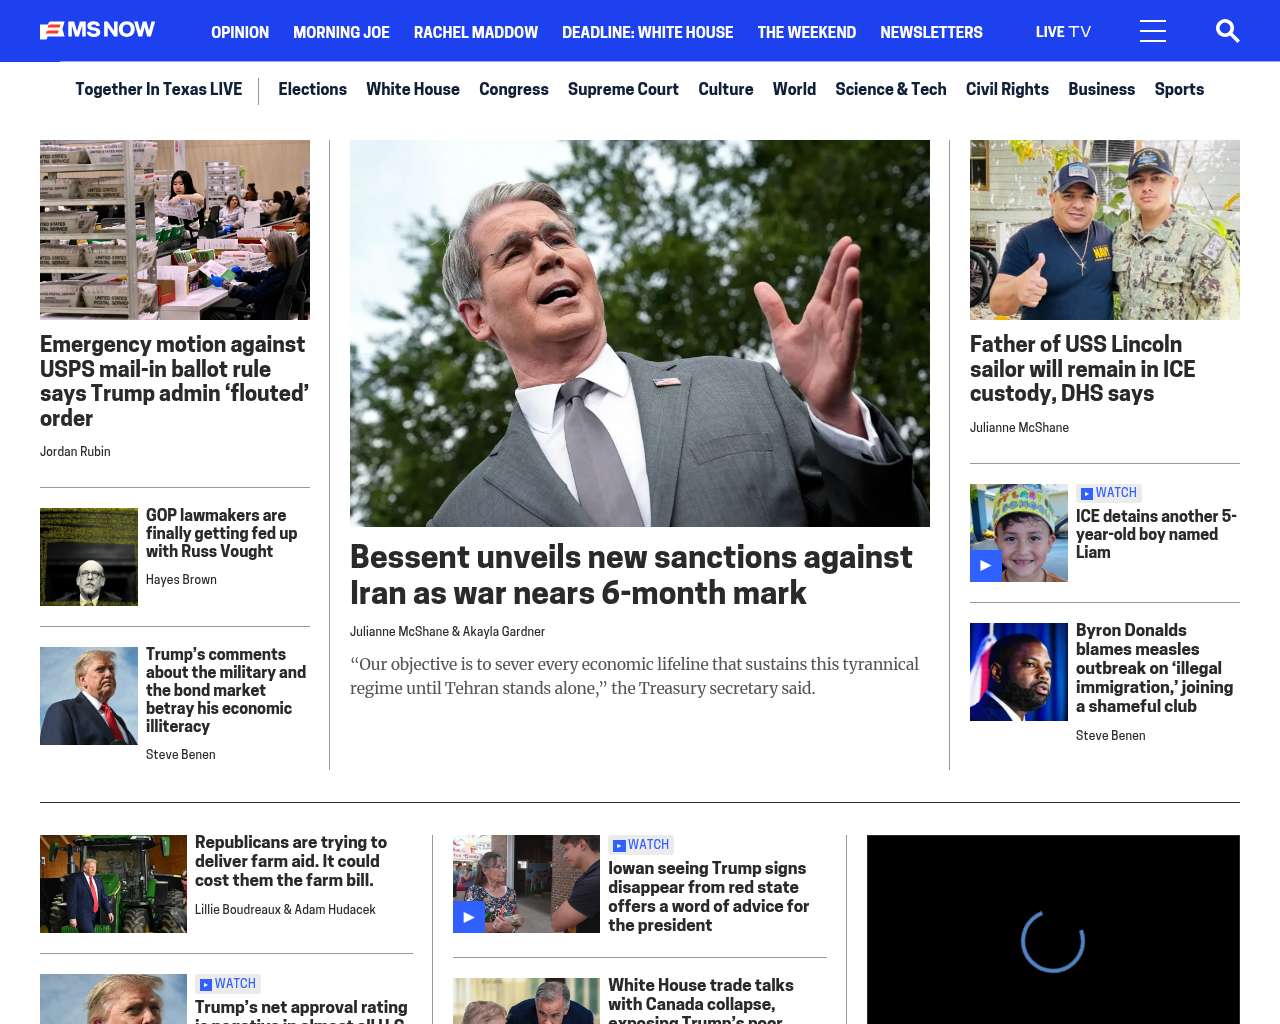Image resolution: width=1280 pixels, height=1024 pixels.
Task: View authors Julianne McShane & Akayla Gardner
Action: 447,632
